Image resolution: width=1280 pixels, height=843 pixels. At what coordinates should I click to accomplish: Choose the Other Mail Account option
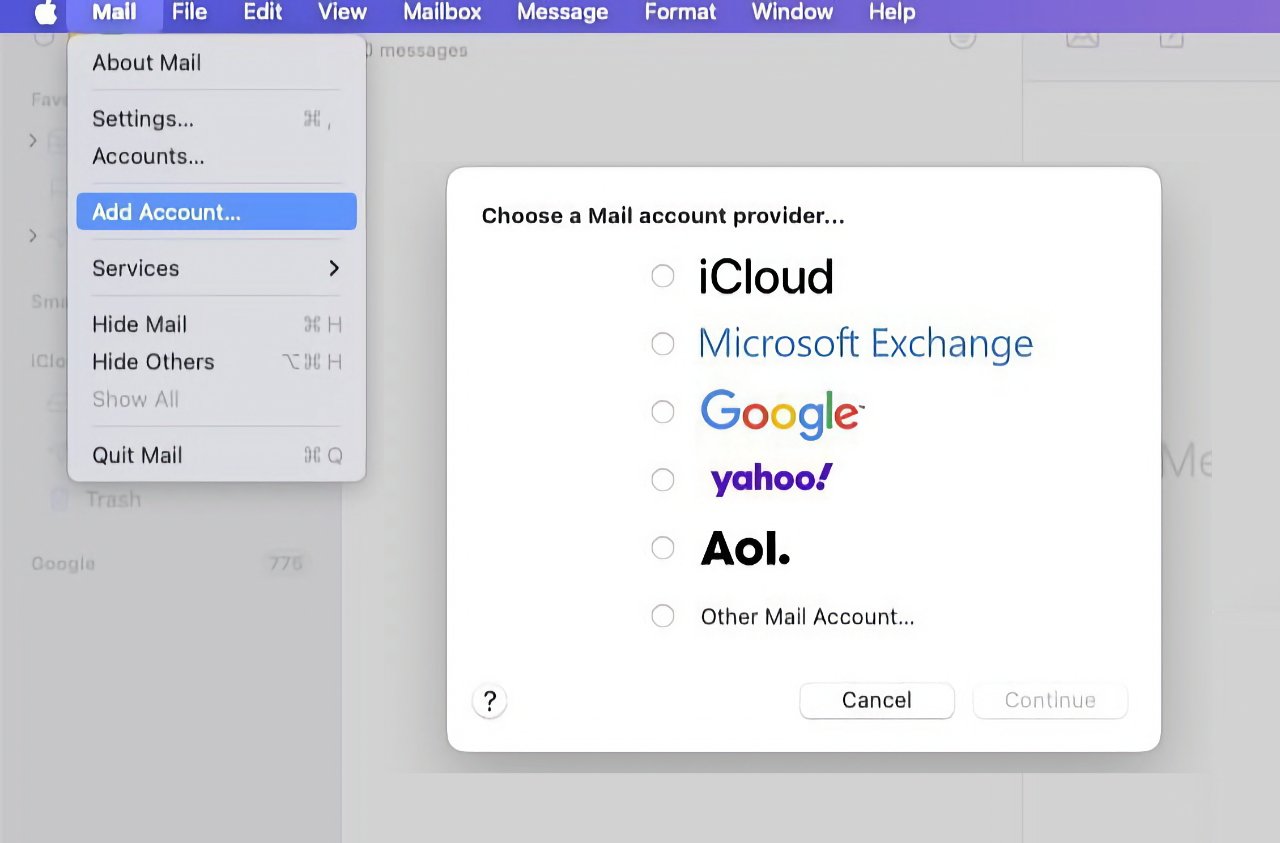click(x=806, y=616)
